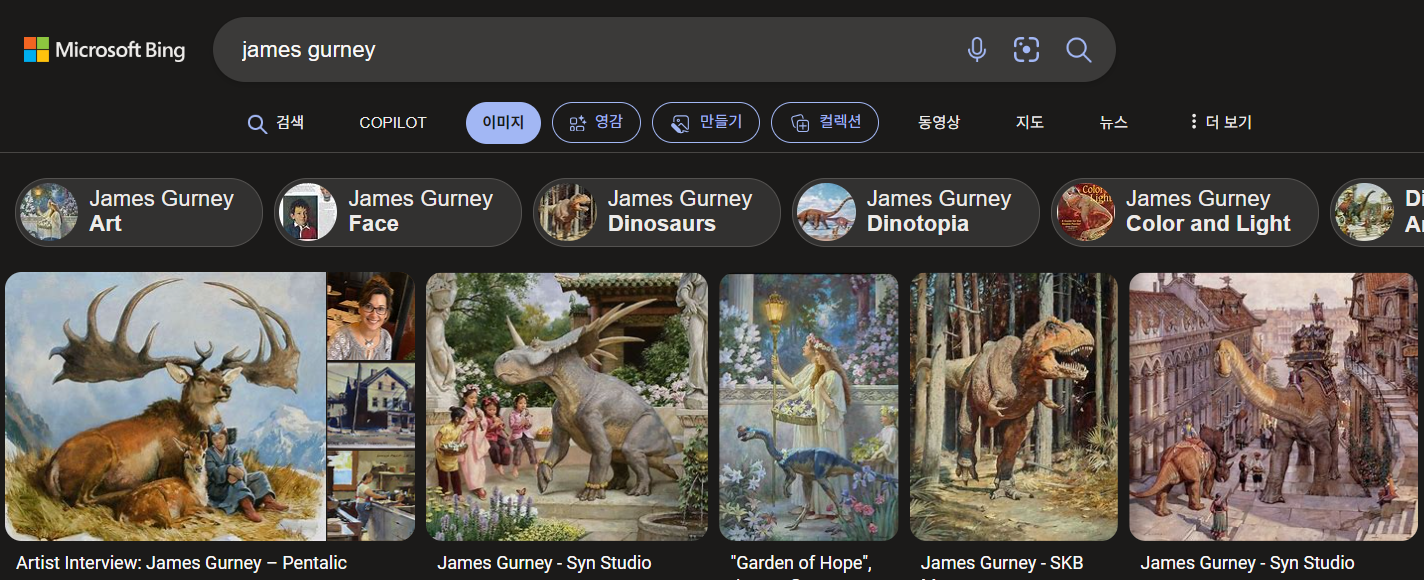Click the Microsoft Bing logo
Viewport: 1424px width, 580px height.
tap(104, 50)
